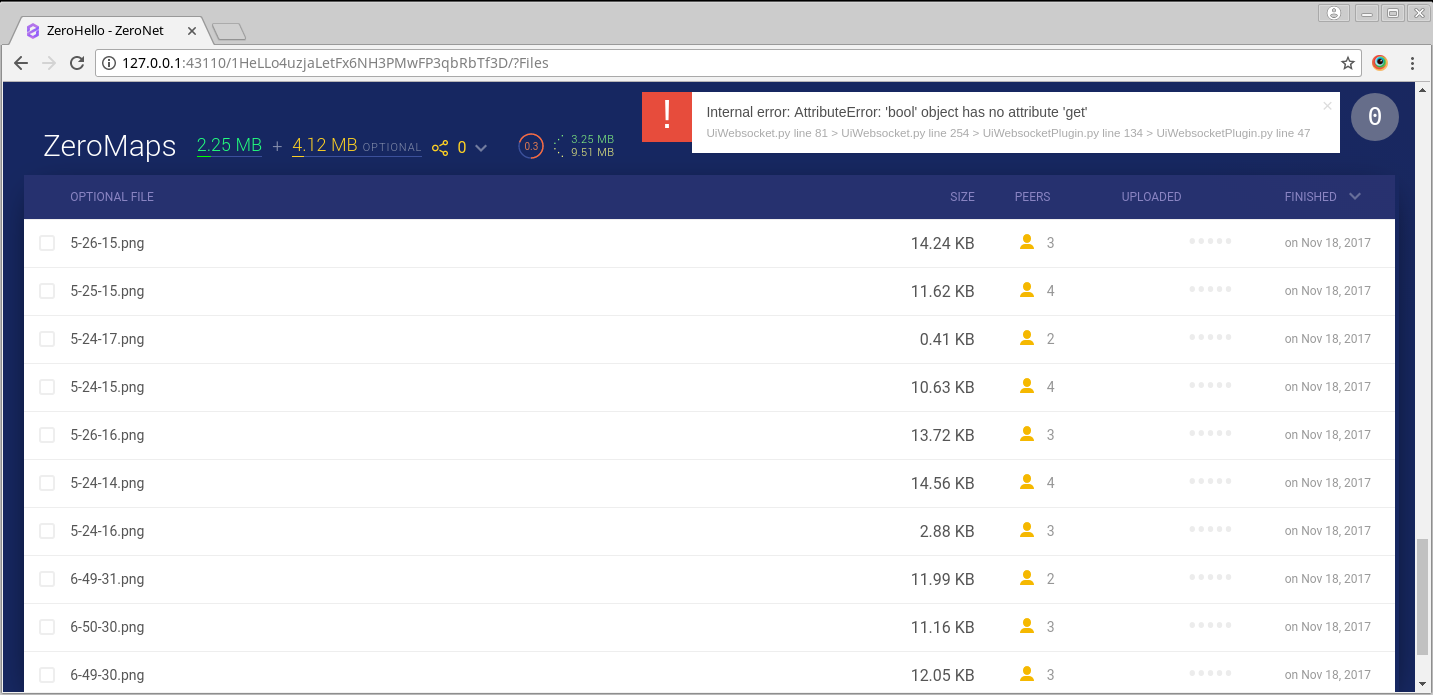Click the peers icon for 5-24-14.png

pyautogui.click(x=1026, y=482)
